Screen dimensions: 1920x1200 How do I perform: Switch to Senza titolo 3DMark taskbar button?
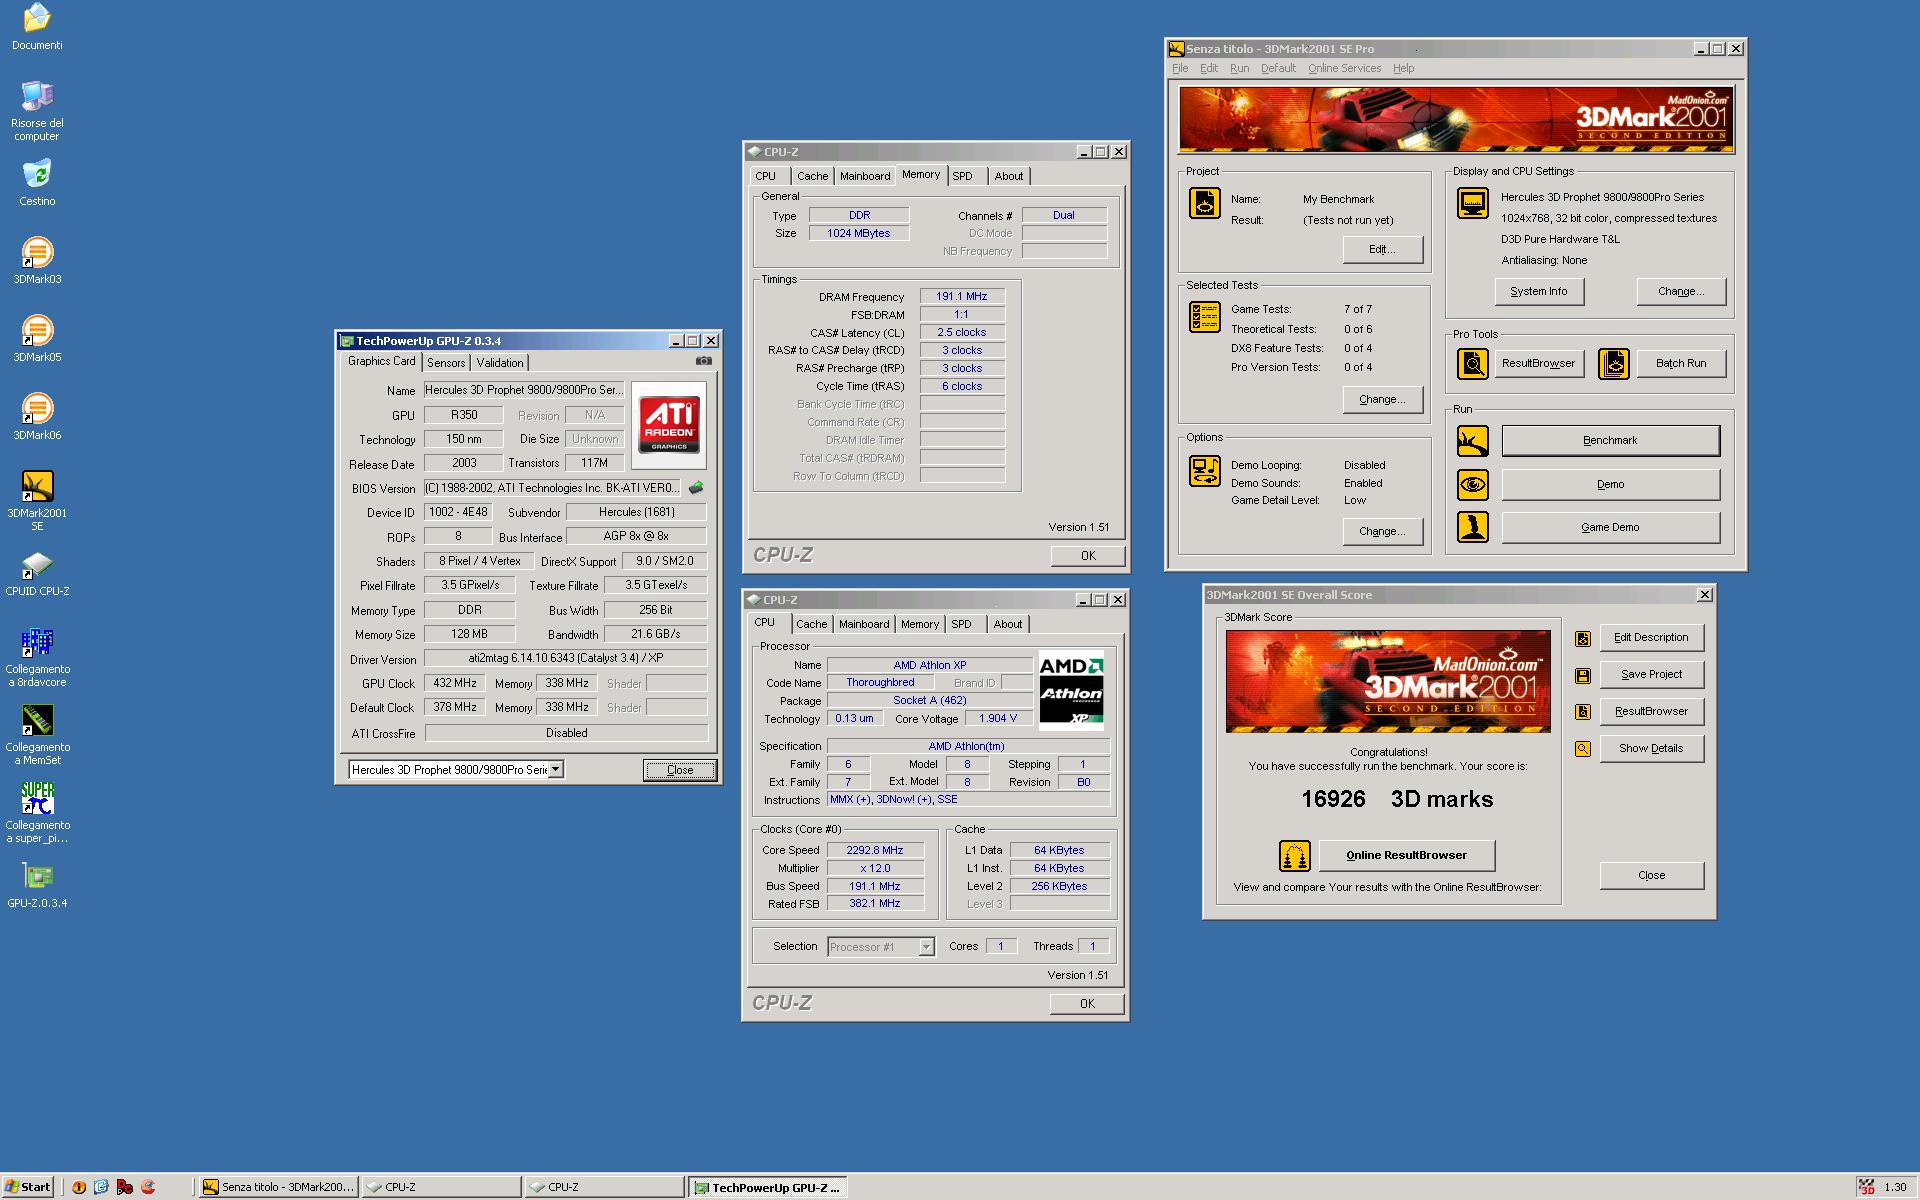(278, 1187)
